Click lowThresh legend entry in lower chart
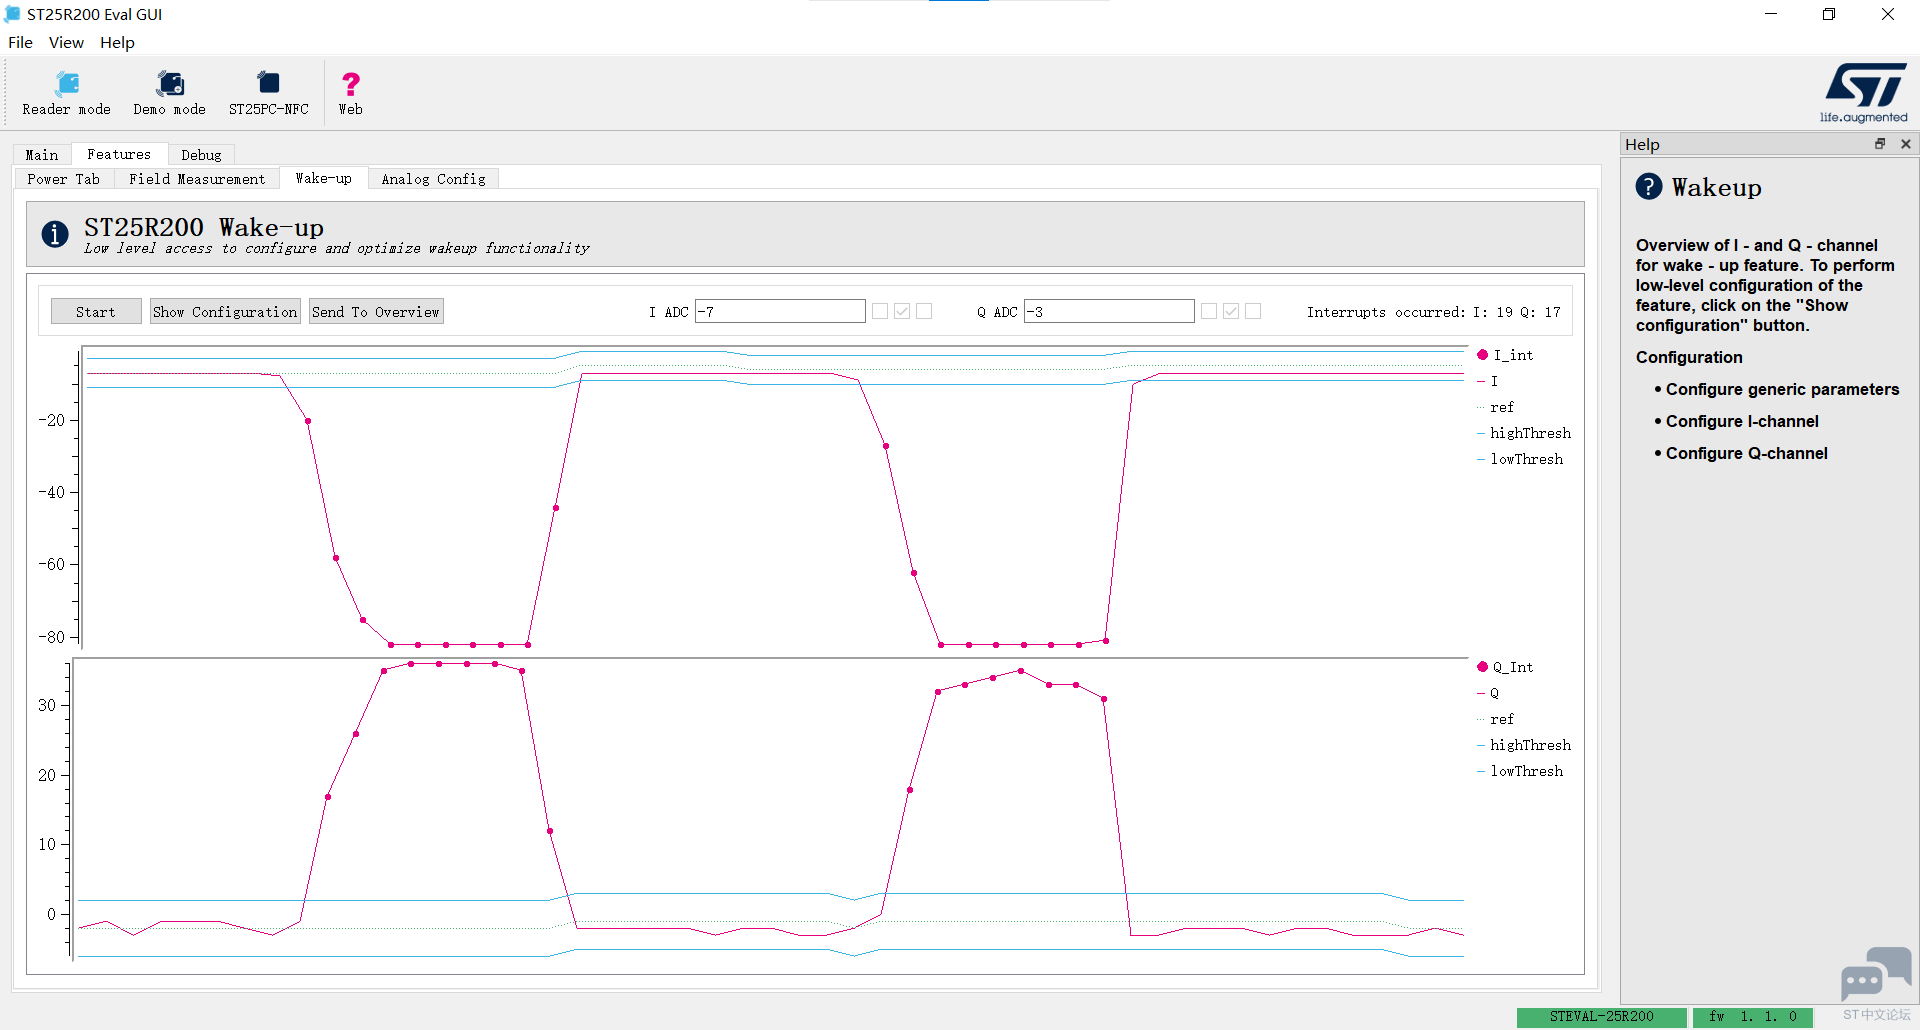 [x=1520, y=771]
